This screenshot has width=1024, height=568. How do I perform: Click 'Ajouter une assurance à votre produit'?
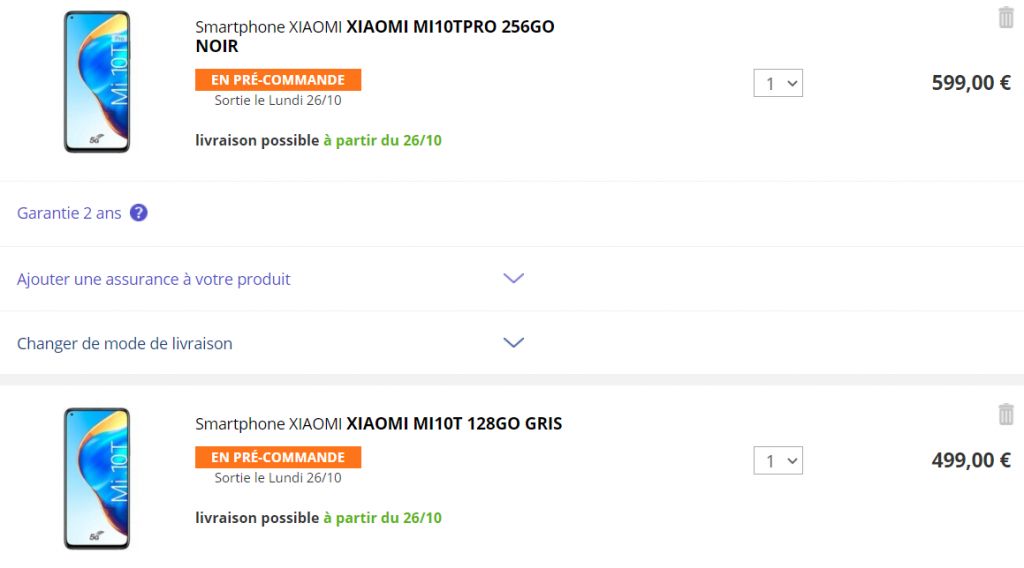tap(153, 279)
